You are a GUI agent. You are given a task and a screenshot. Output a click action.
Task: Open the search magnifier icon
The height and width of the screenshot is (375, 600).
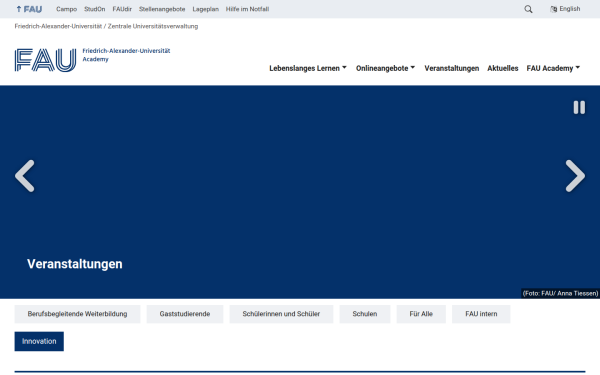tap(528, 9)
